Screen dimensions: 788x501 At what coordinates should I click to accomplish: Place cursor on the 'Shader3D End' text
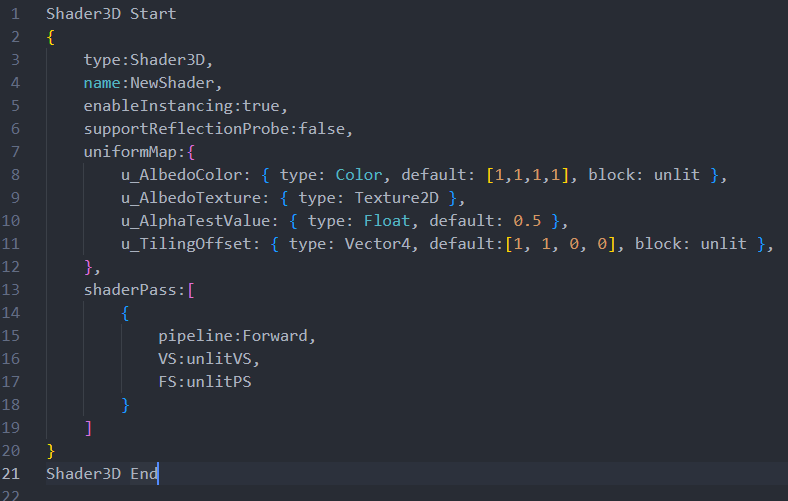pos(102,473)
